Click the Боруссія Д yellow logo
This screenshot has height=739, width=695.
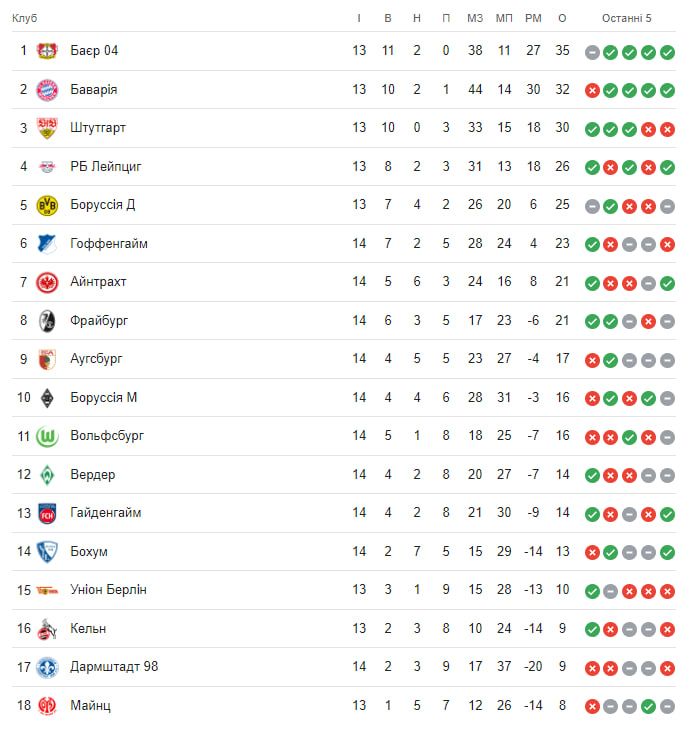(47, 205)
